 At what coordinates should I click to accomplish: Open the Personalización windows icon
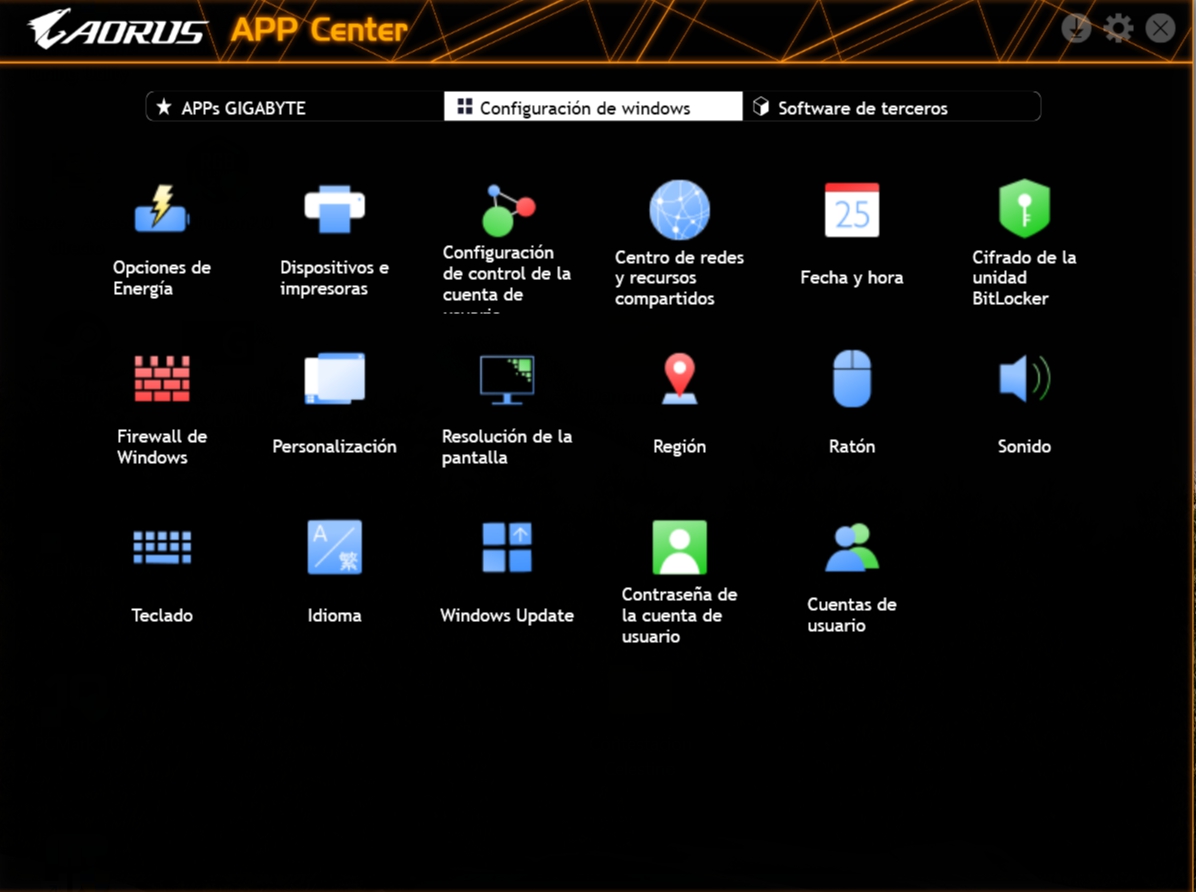(334, 378)
